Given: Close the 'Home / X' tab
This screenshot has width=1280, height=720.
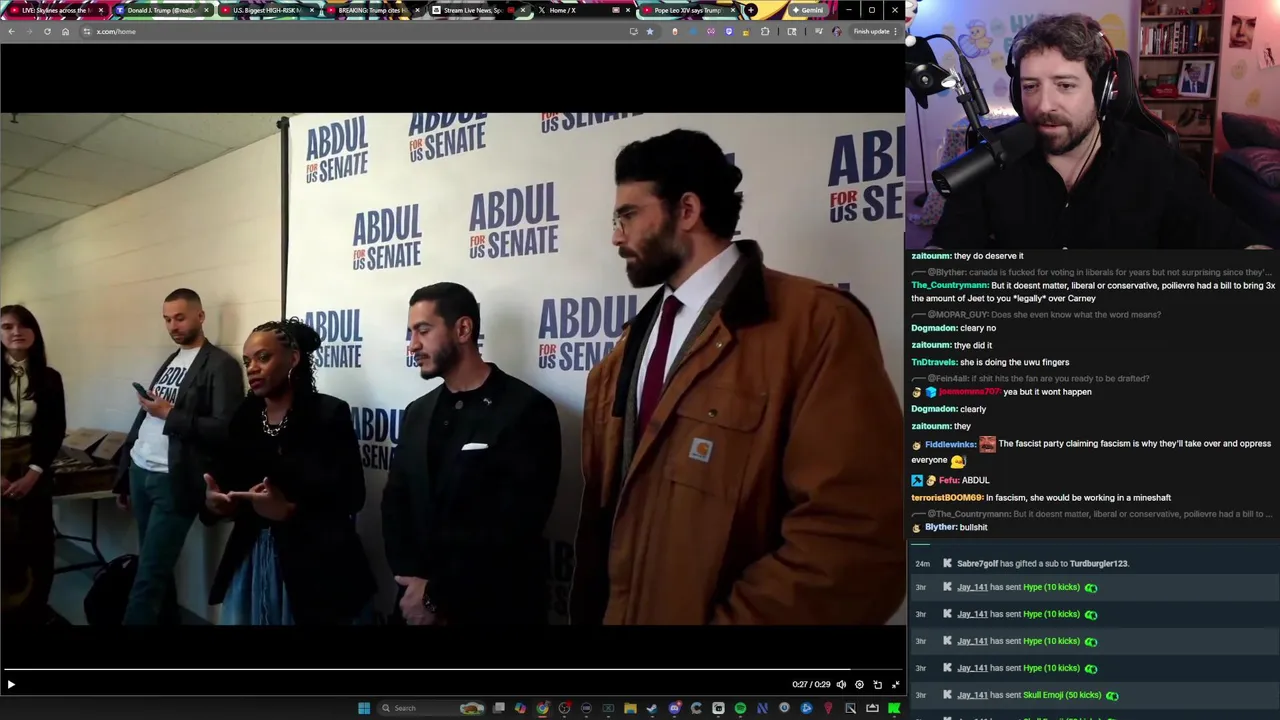Looking at the screenshot, I should (627, 10).
